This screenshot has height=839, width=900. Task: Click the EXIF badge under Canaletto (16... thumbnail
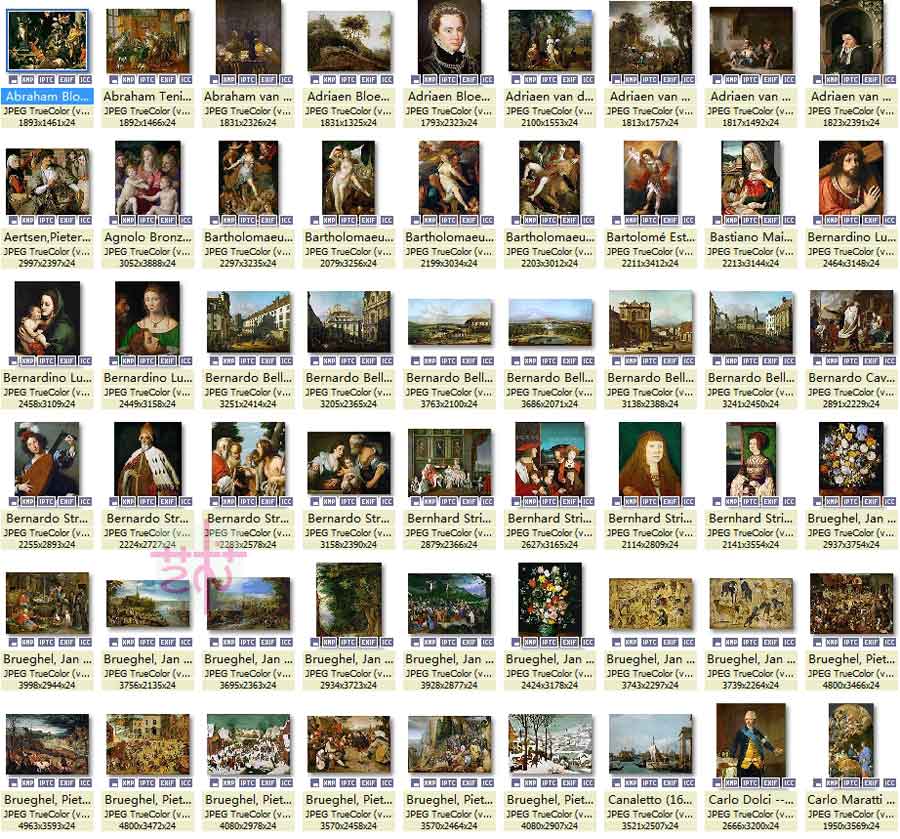coord(670,783)
